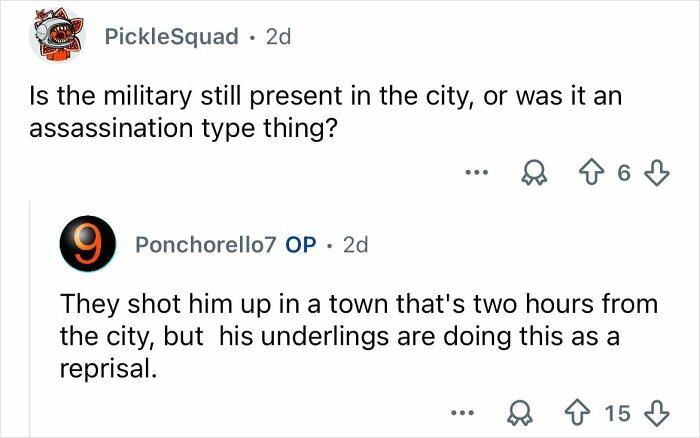
Task: Click the OP badge next to Ponchorello7
Action: [x=301, y=245]
